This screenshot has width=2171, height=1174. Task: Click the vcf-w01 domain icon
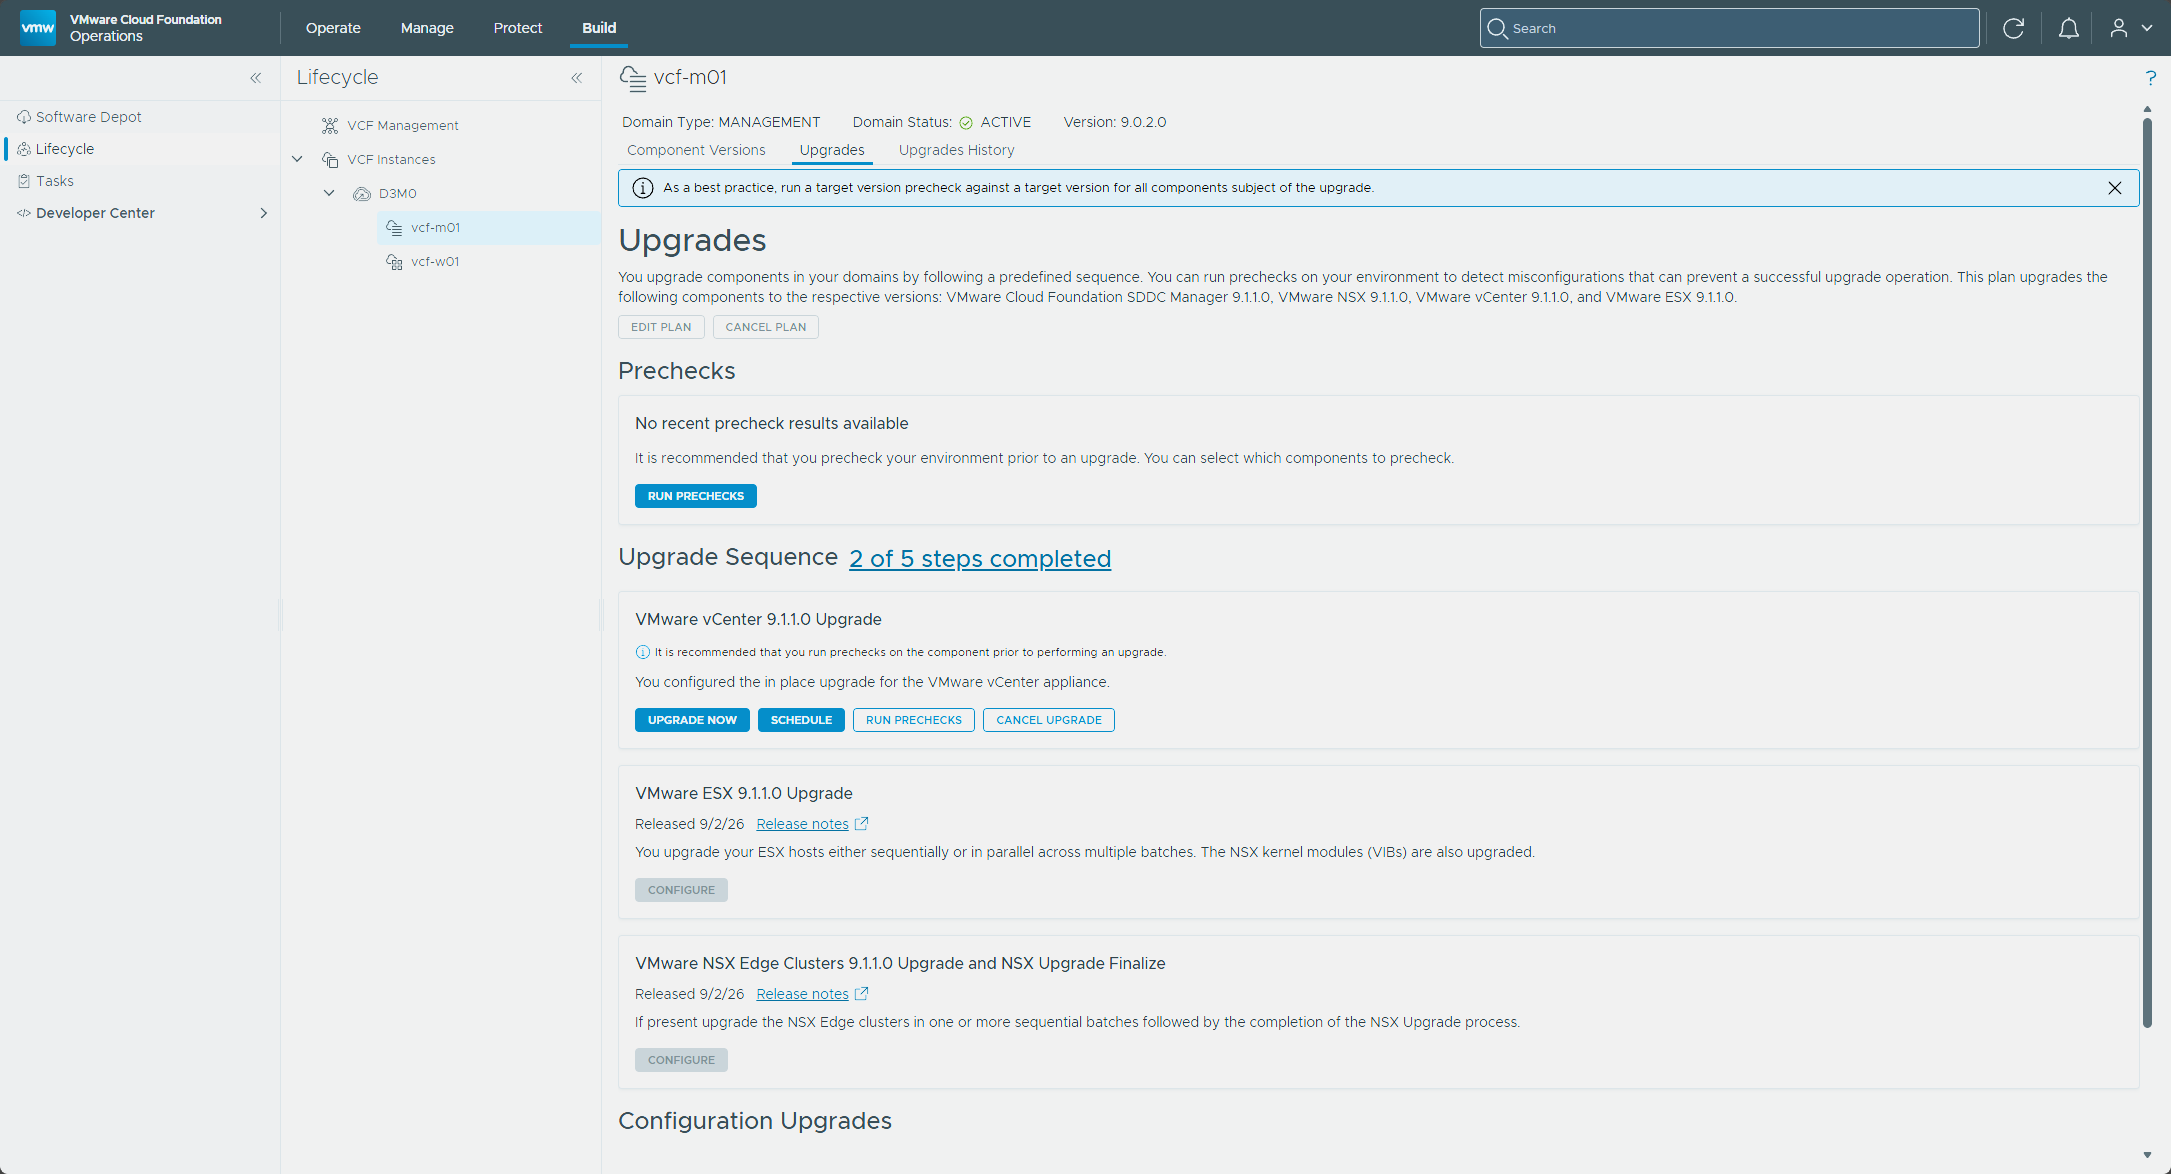pyautogui.click(x=394, y=261)
